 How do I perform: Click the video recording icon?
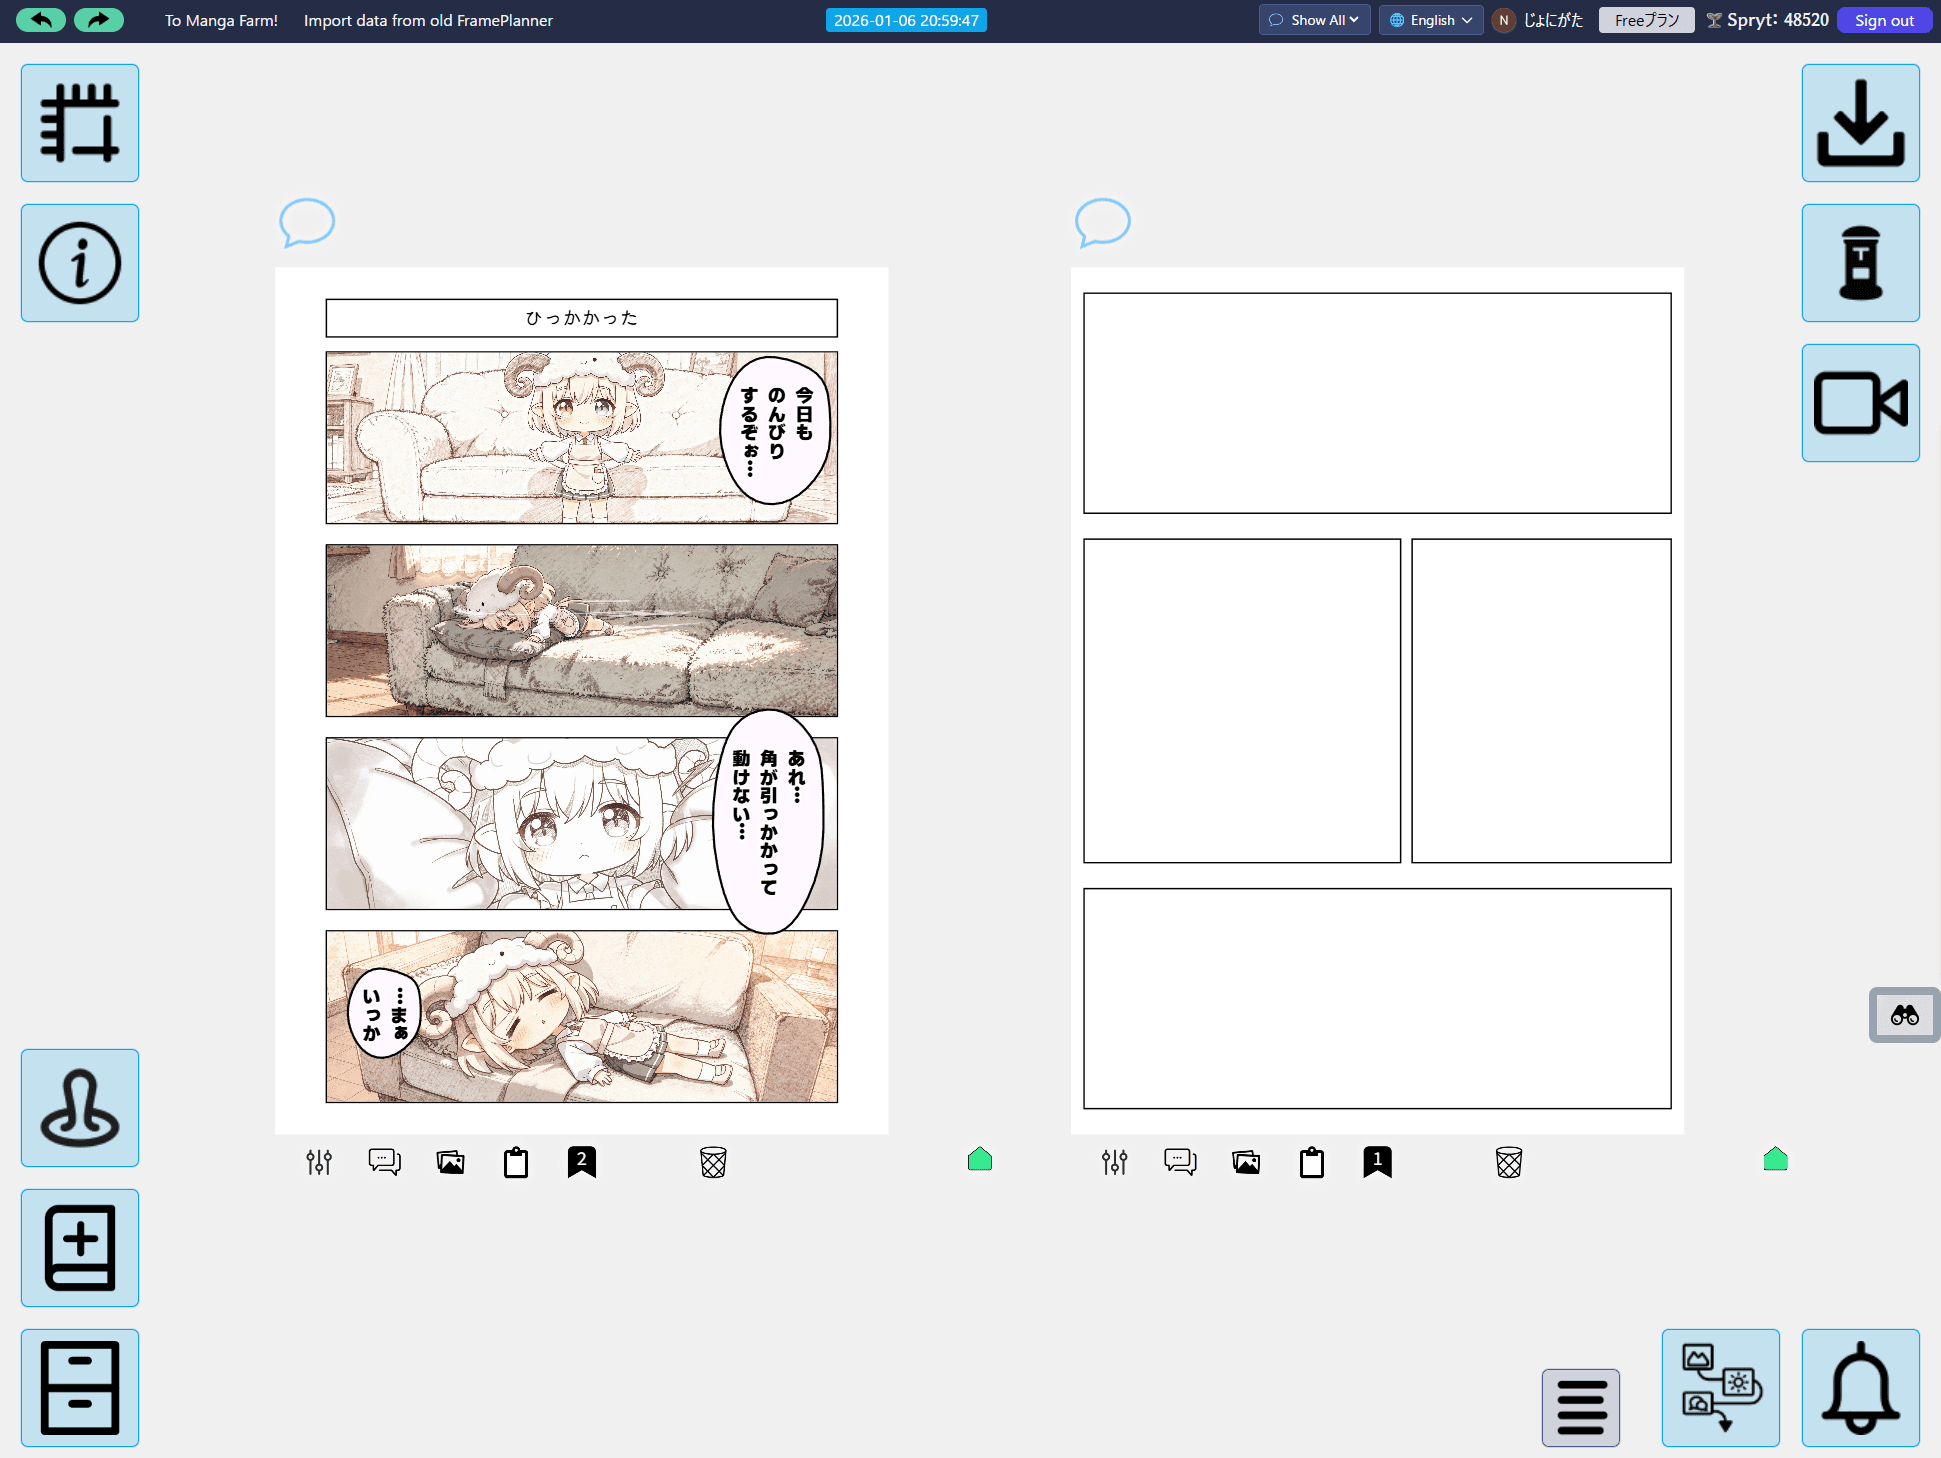(x=1860, y=402)
